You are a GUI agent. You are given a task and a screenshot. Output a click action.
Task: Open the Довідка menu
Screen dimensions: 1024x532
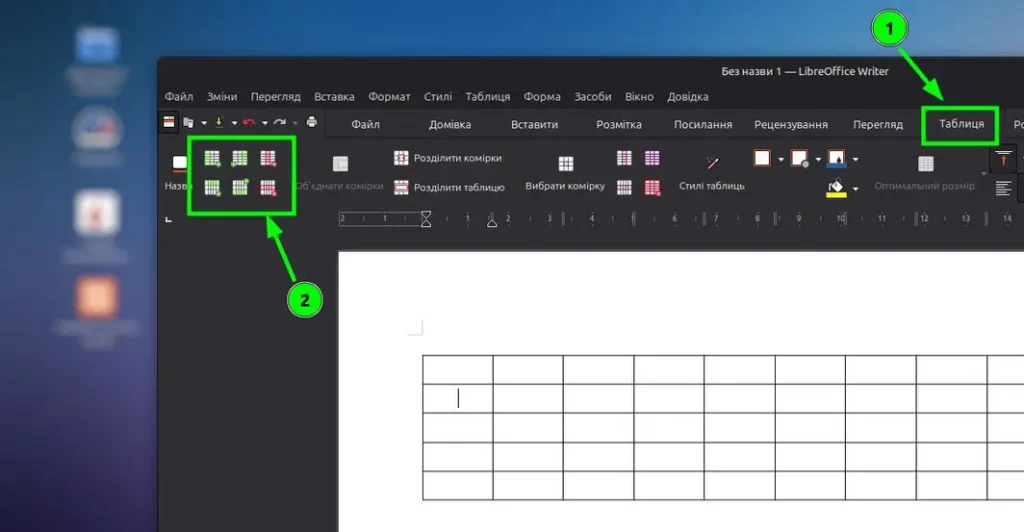click(688, 97)
